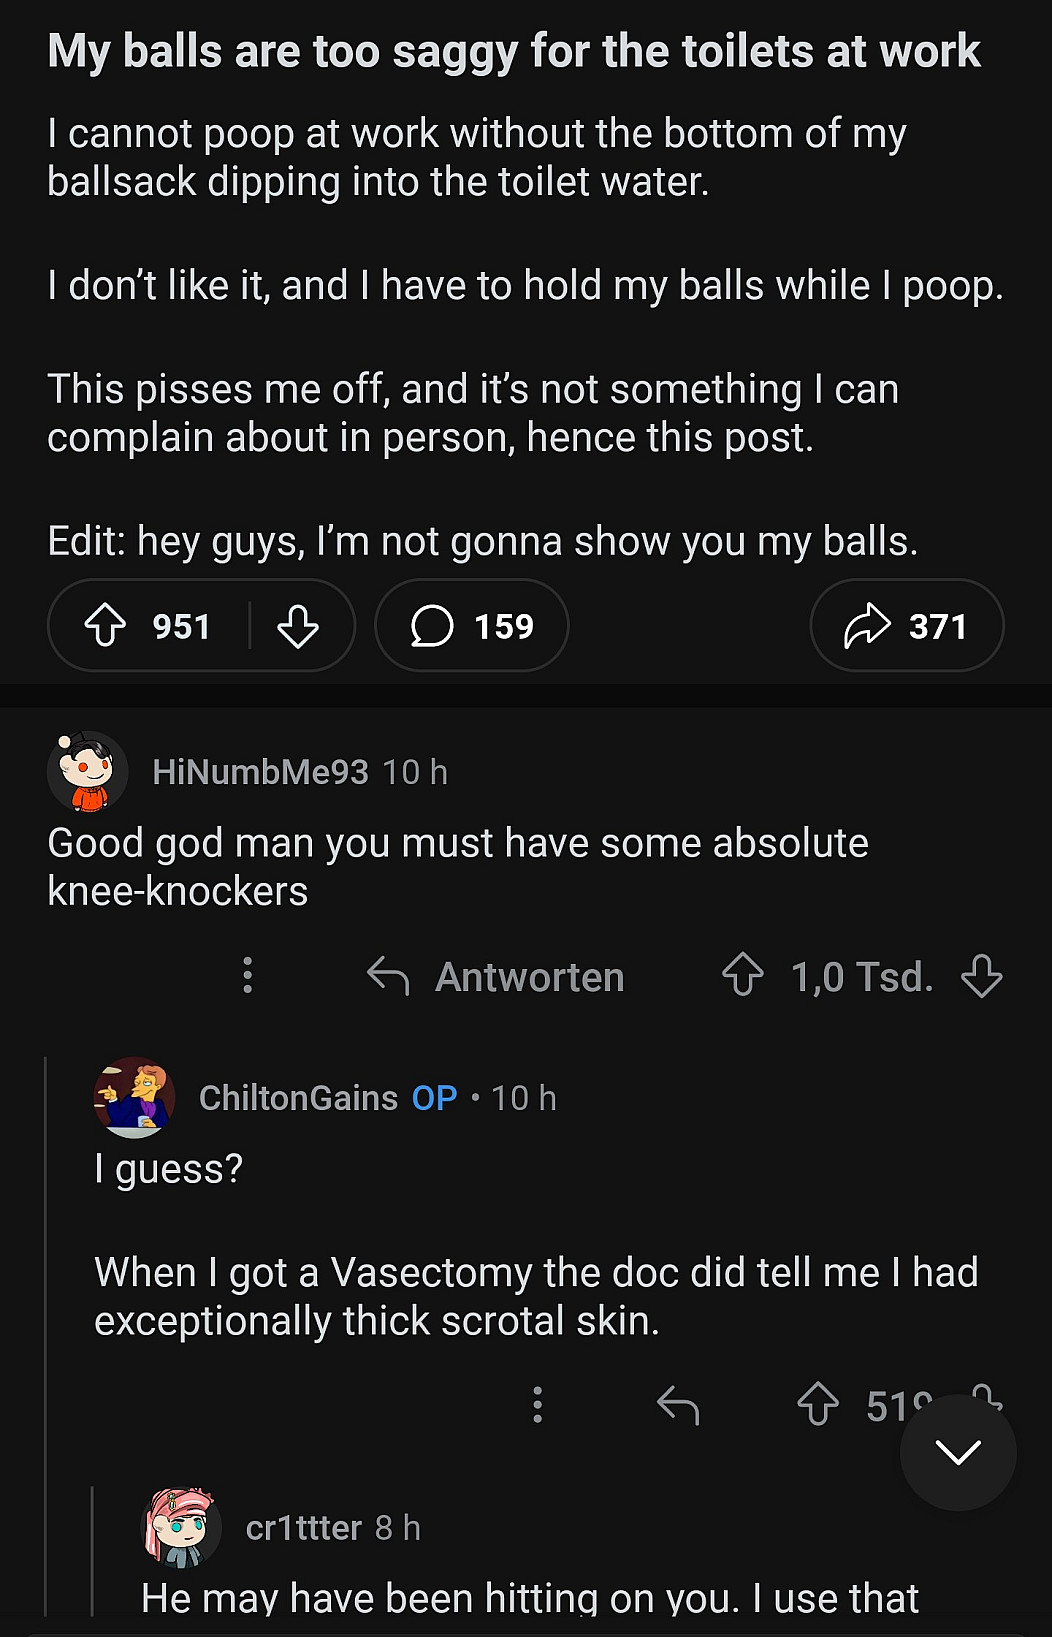The width and height of the screenshot is (1052, 1637).
Task: Reply to ChiltonGains' comment with arrow icon
Action: pos(678,1404)
